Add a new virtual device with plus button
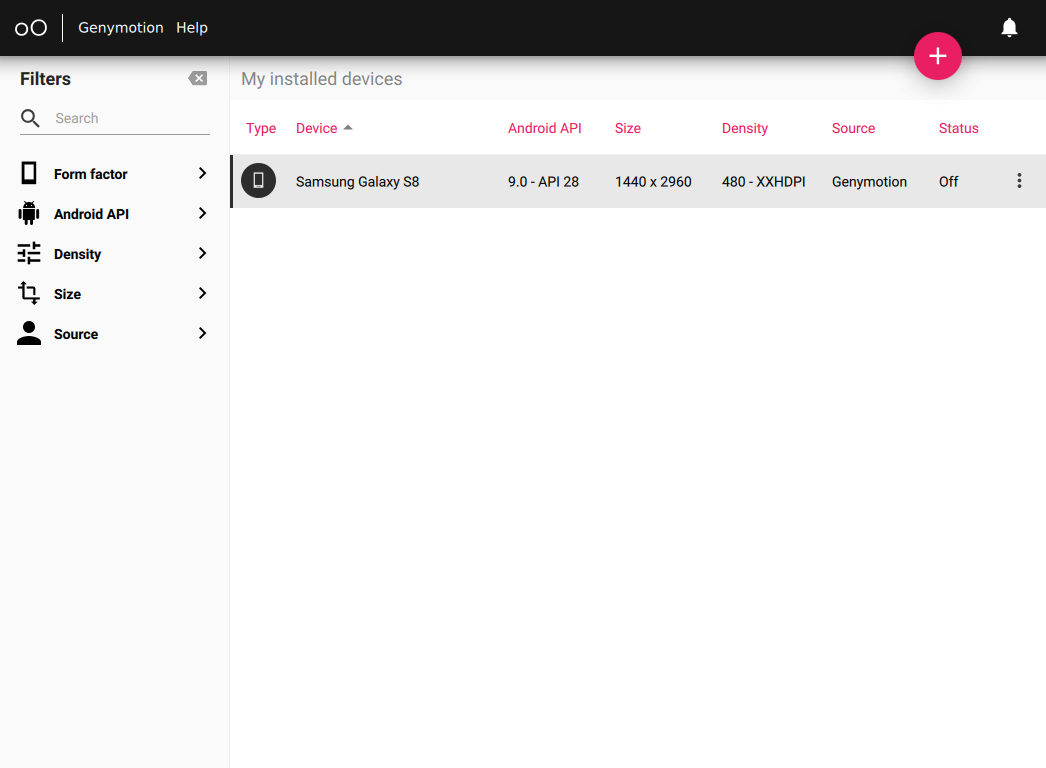1046x768 pixels. (937, 56)
